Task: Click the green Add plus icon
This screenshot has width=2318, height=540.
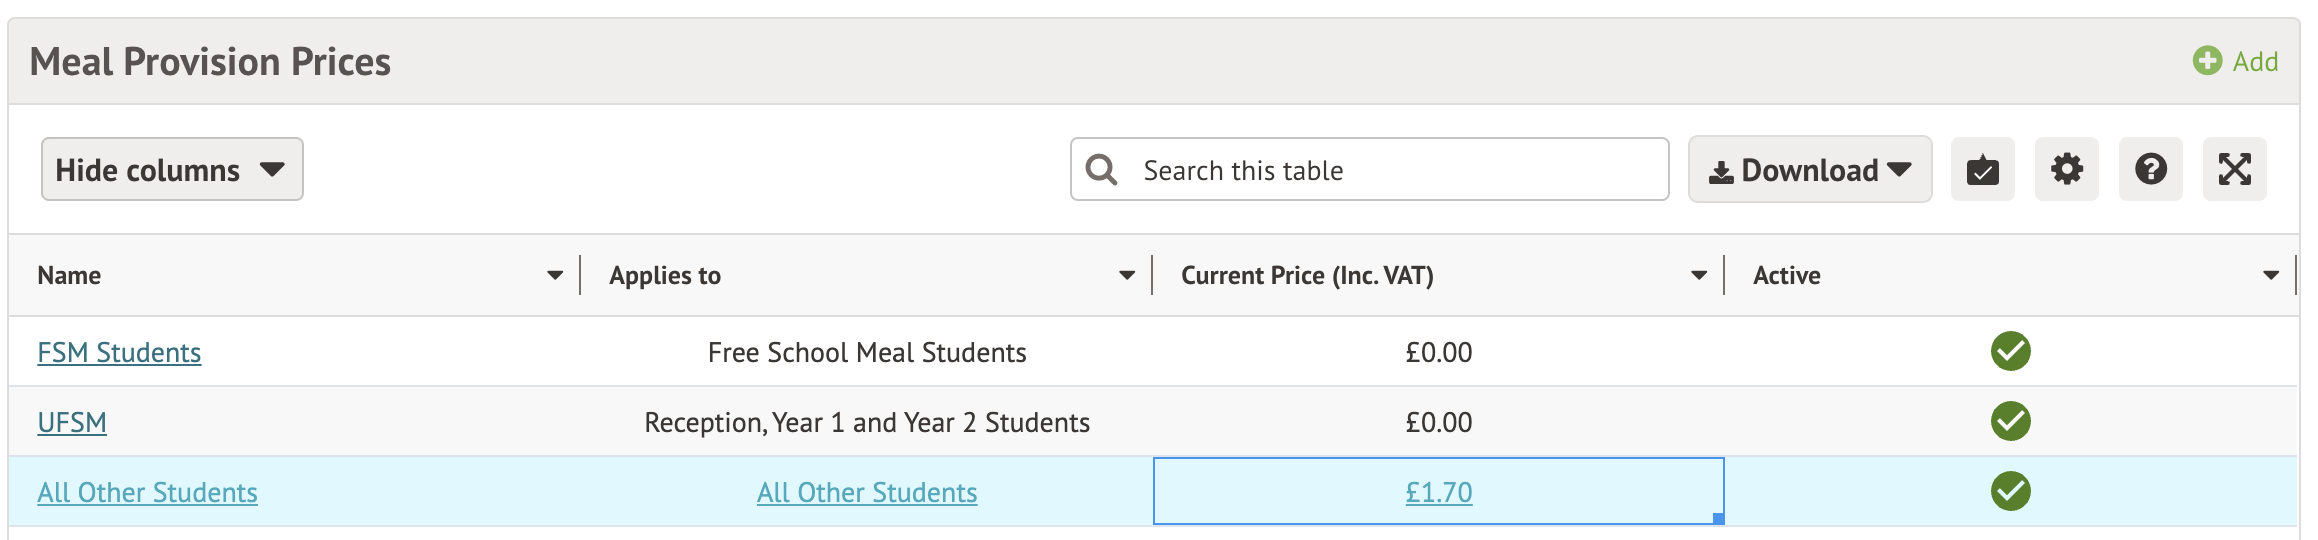Action: coord(2207,61)
